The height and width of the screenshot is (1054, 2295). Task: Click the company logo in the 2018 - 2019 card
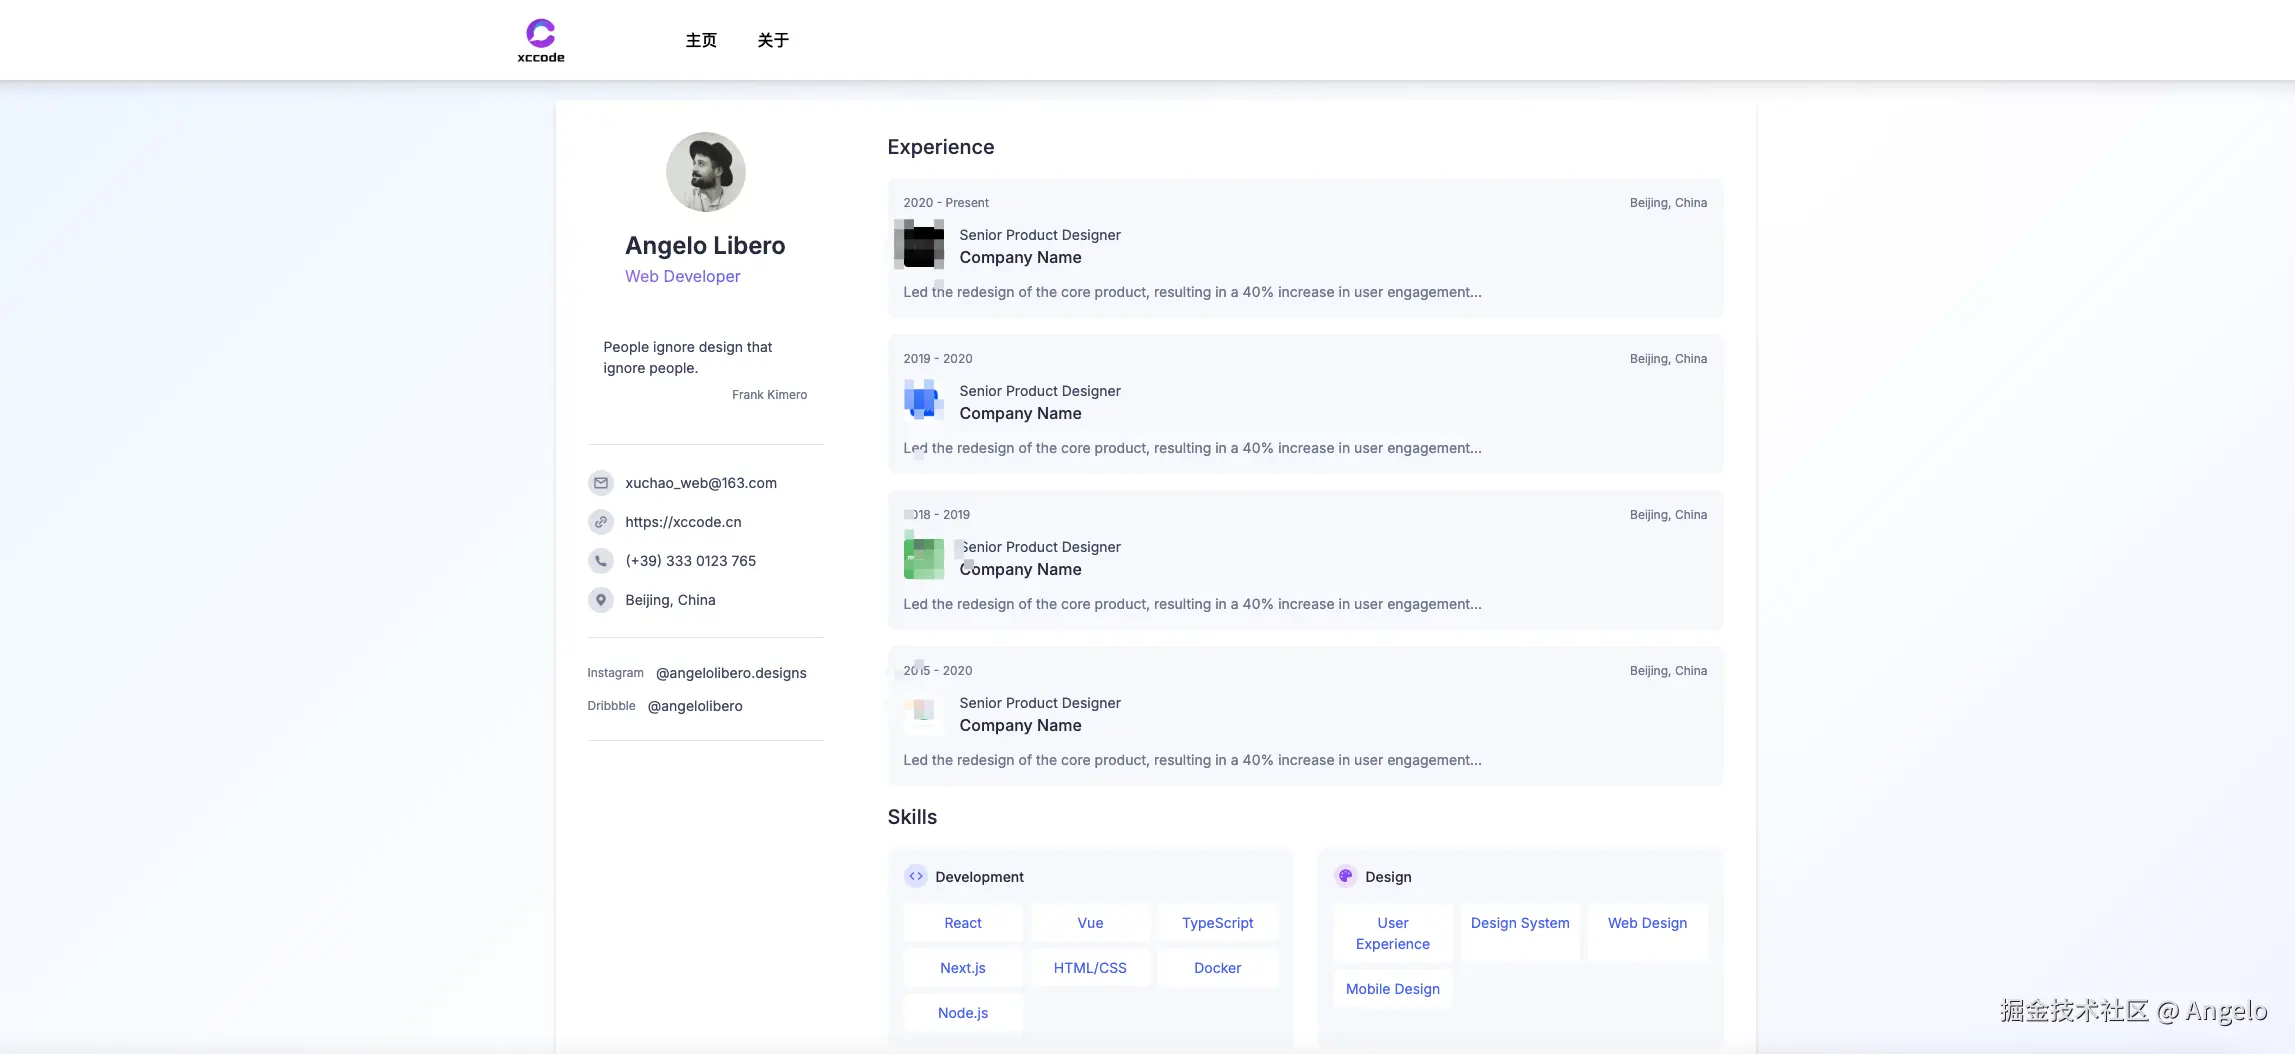pos(923,557)
